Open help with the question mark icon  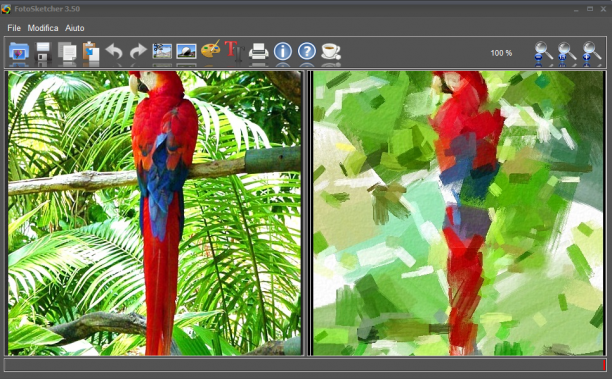click(x=307, y=51)
